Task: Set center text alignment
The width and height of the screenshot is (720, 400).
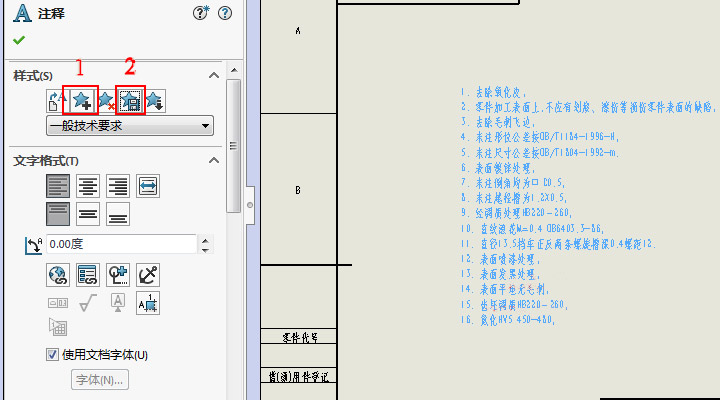Action: [x=88, y=186]
